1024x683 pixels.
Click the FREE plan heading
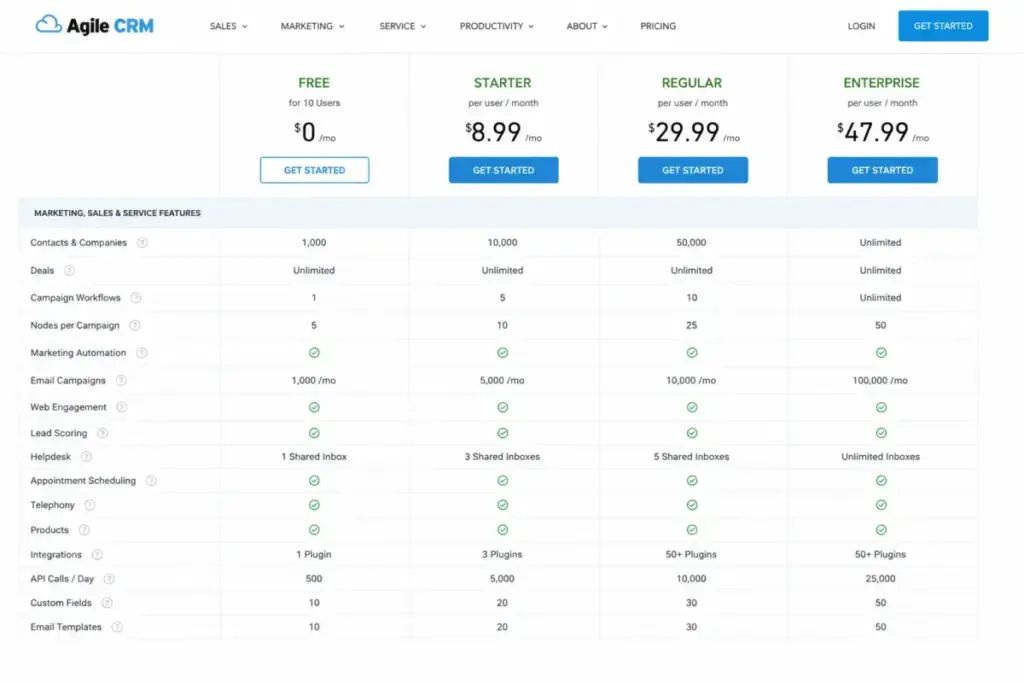click(x=314, y=83)
